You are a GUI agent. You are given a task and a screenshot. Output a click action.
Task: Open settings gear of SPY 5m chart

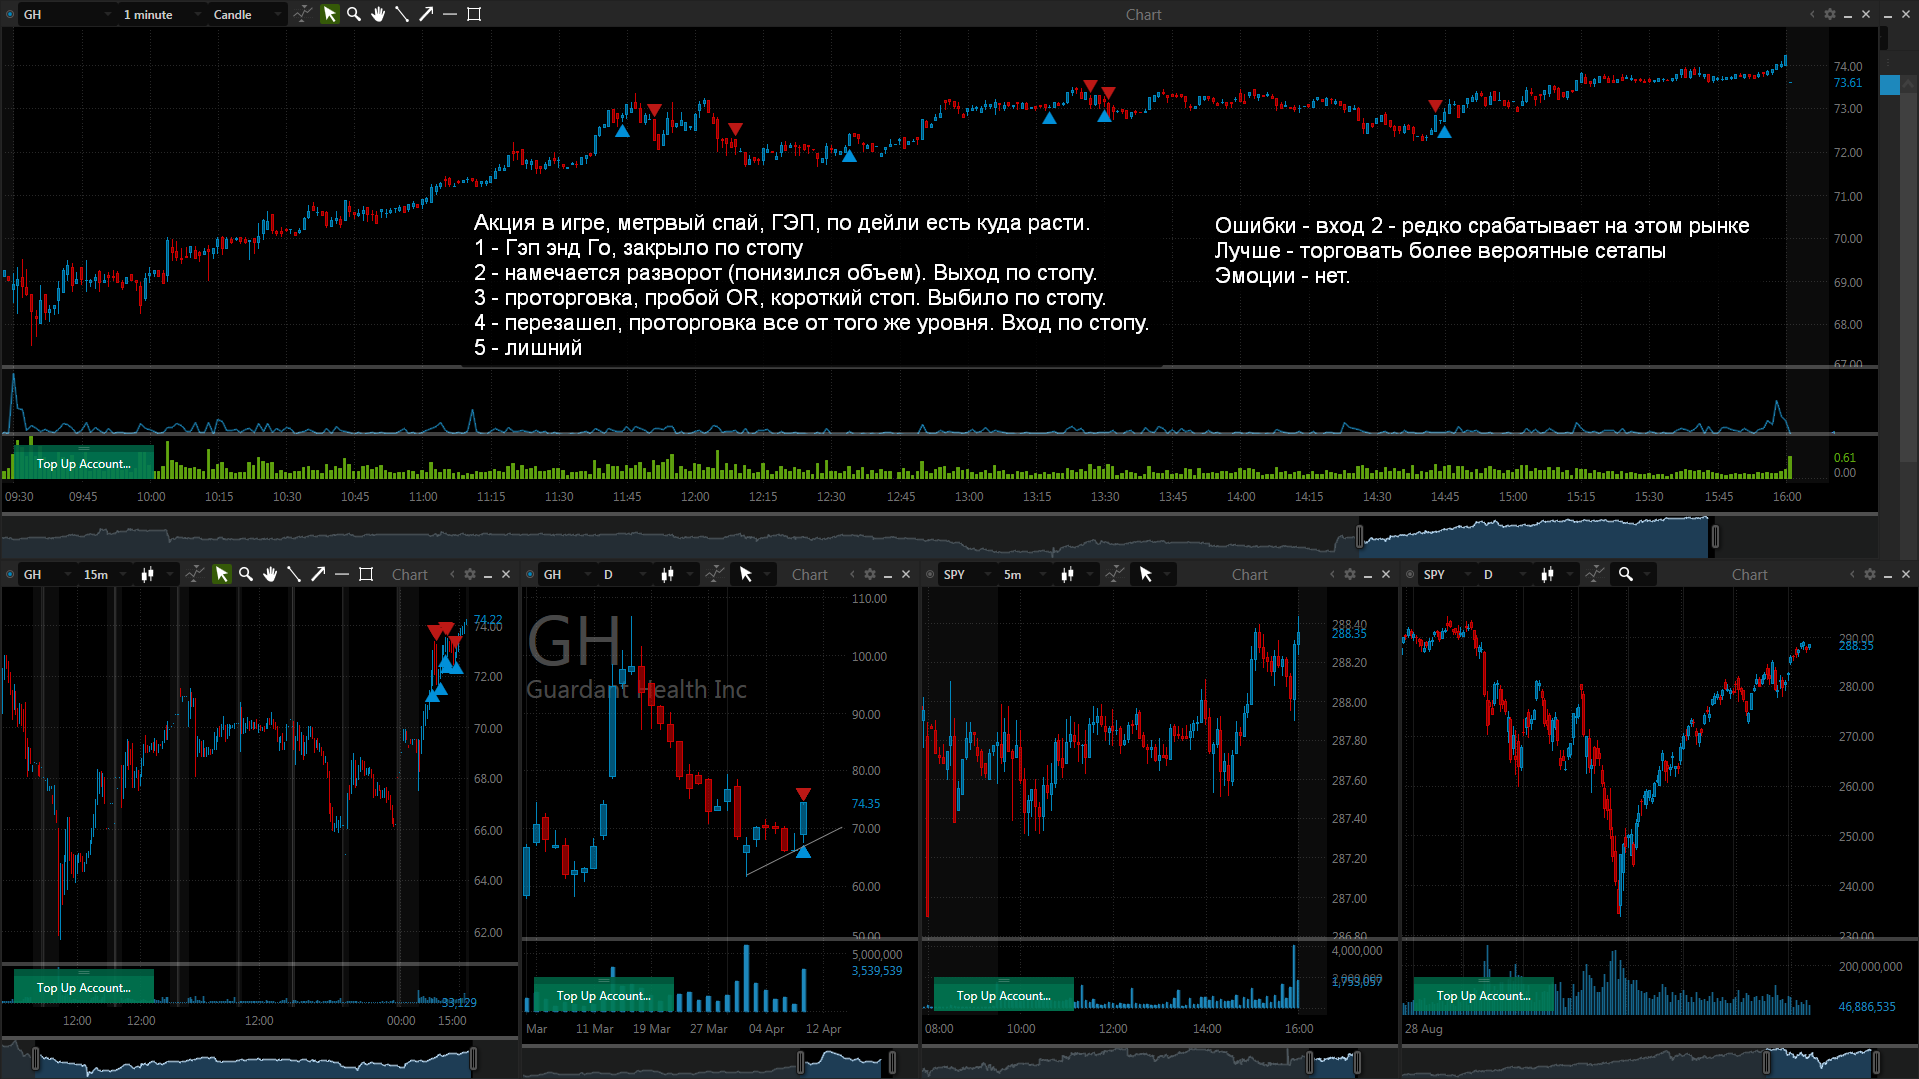(x=1350, y=574)
